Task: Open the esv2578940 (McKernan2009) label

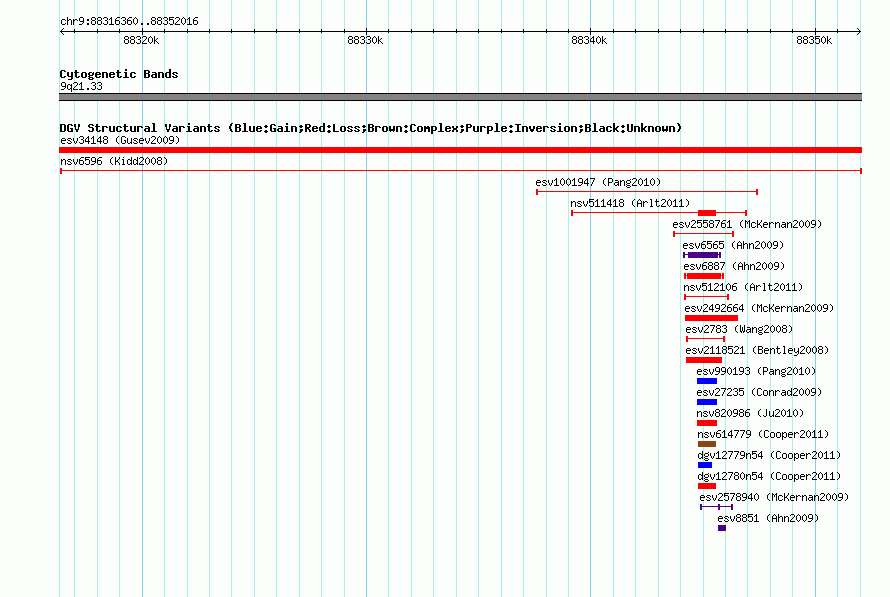Action: click(x=774, y=497)
